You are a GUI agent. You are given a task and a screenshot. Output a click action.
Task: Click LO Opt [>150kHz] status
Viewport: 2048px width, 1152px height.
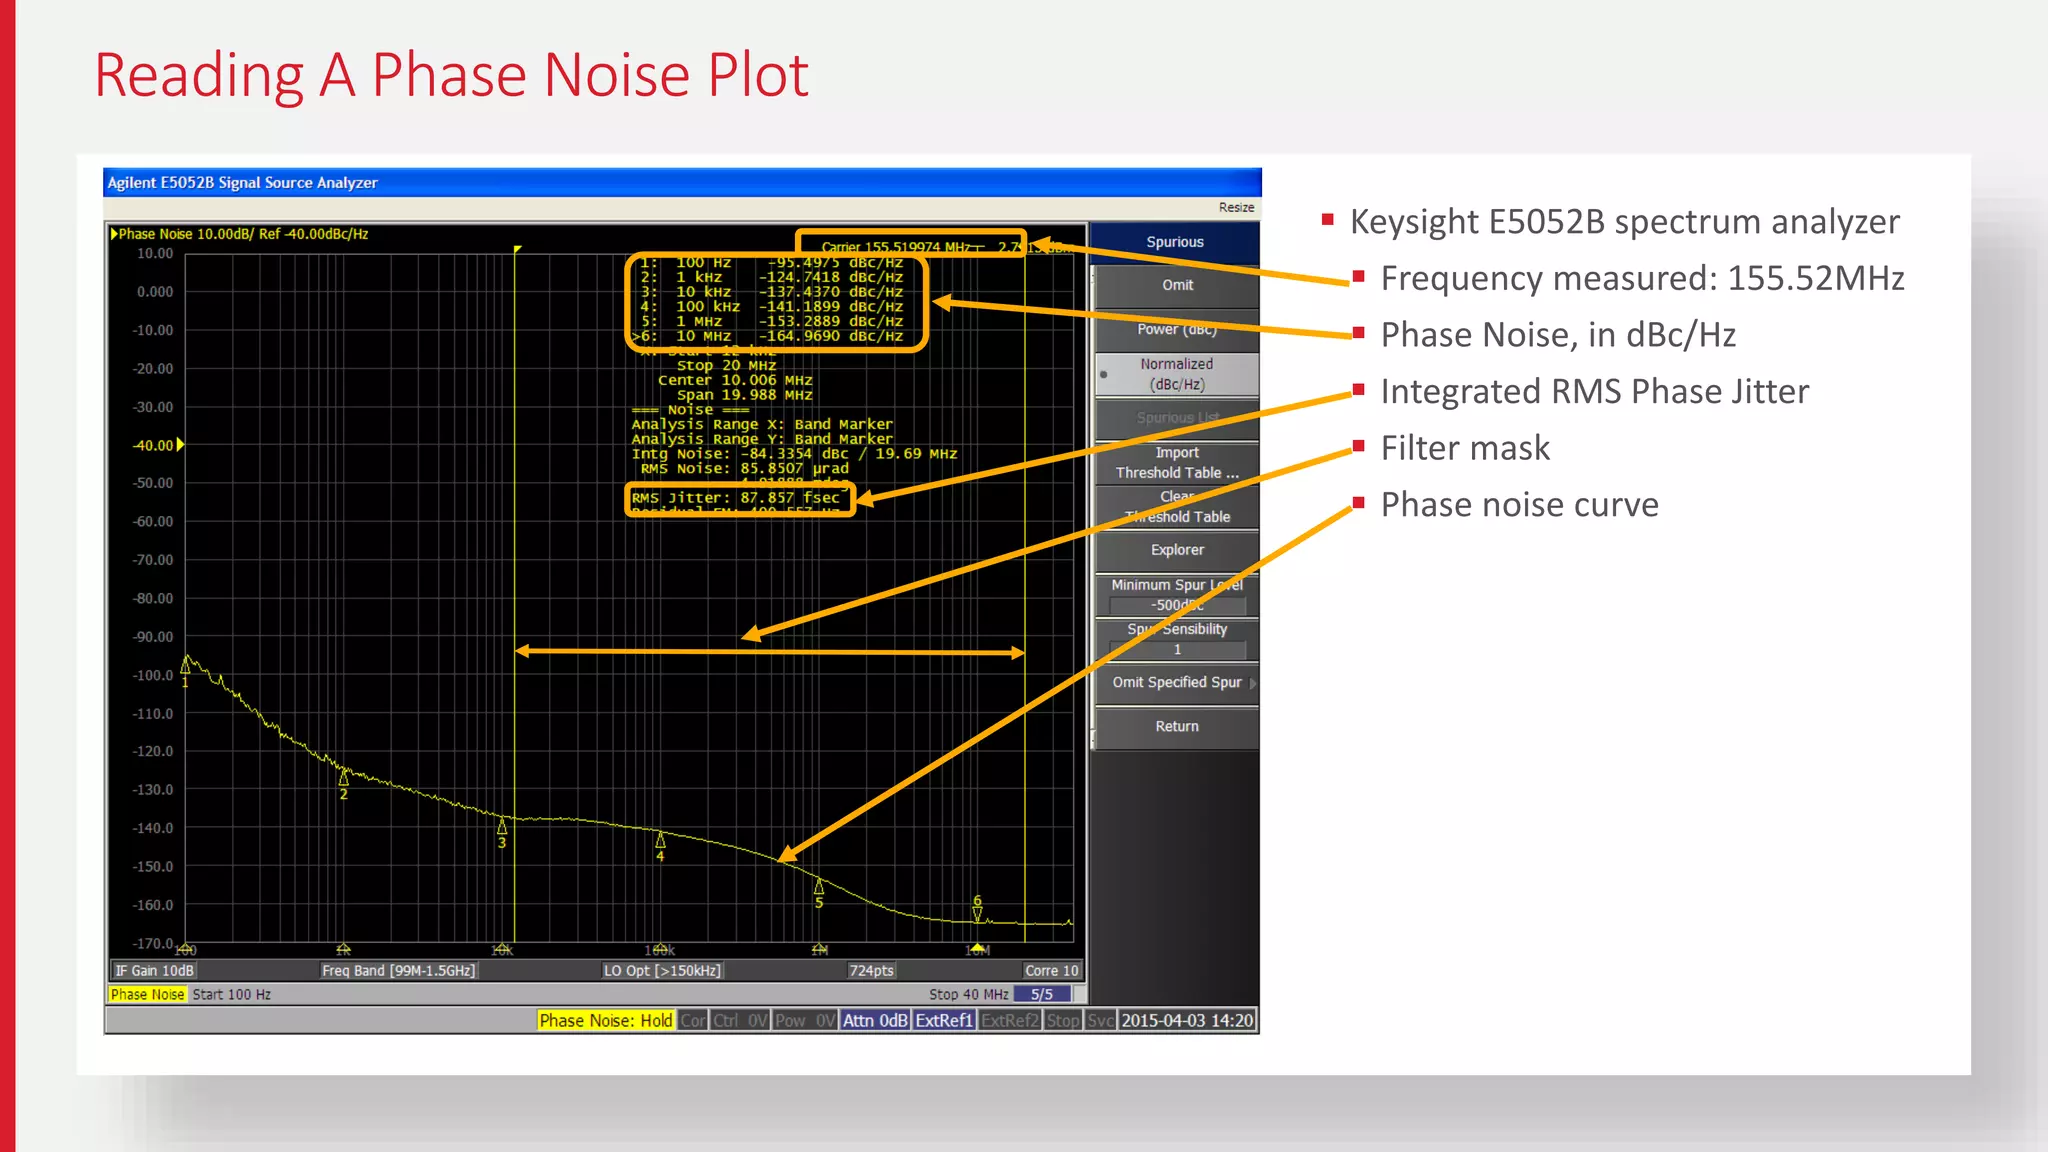662,971
